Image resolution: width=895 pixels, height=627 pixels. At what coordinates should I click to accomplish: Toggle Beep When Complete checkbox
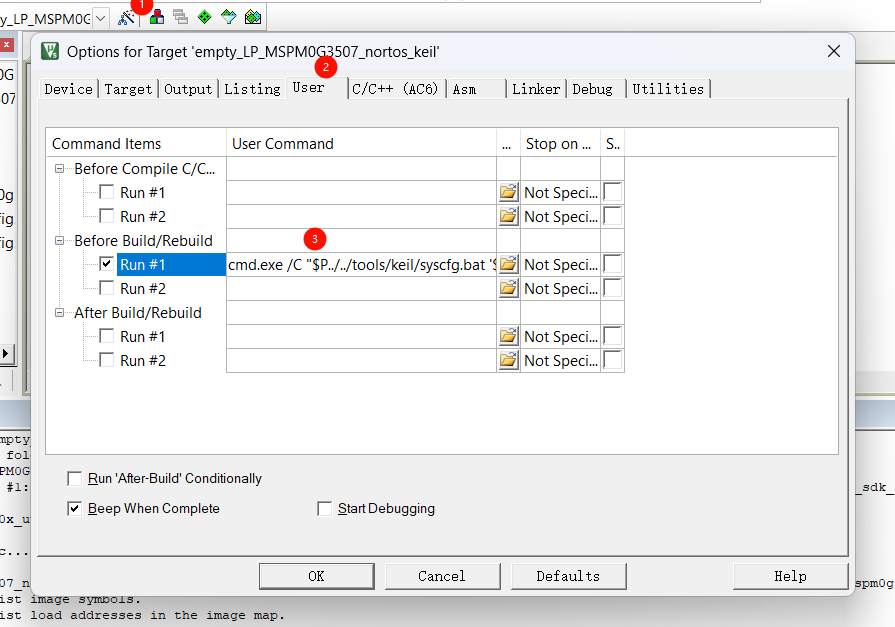75,509
